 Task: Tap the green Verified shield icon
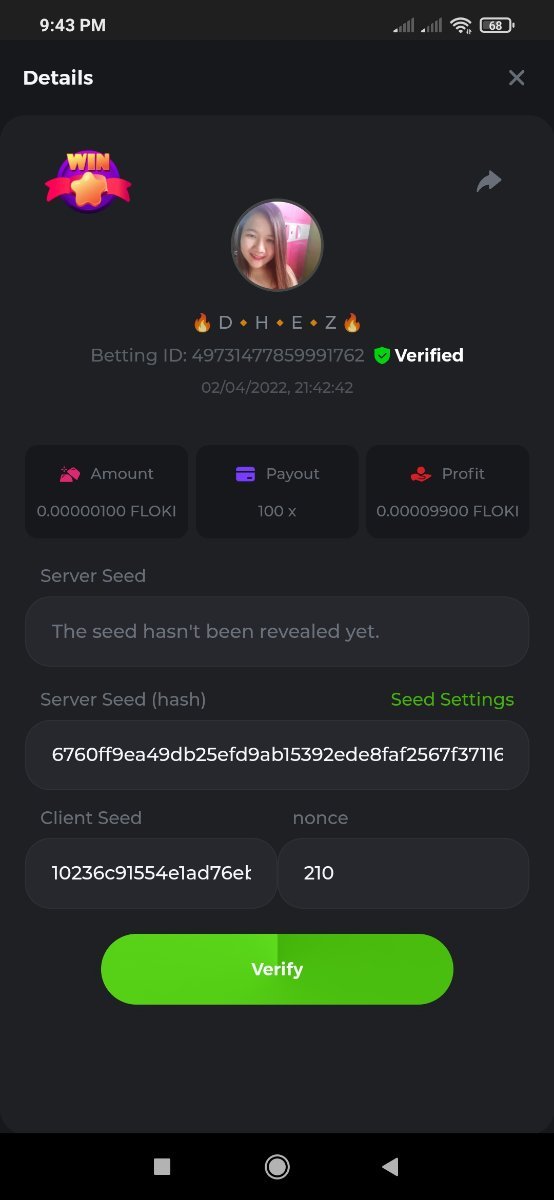pos(381,355)
